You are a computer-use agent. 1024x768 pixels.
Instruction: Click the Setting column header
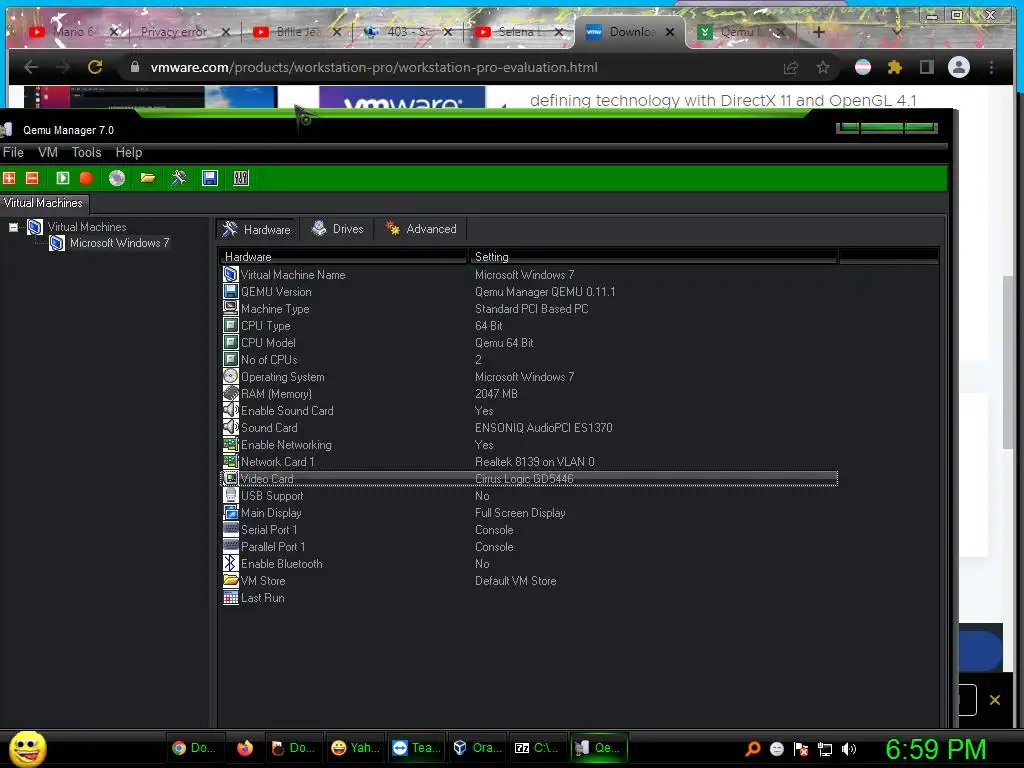click(653, 257)
